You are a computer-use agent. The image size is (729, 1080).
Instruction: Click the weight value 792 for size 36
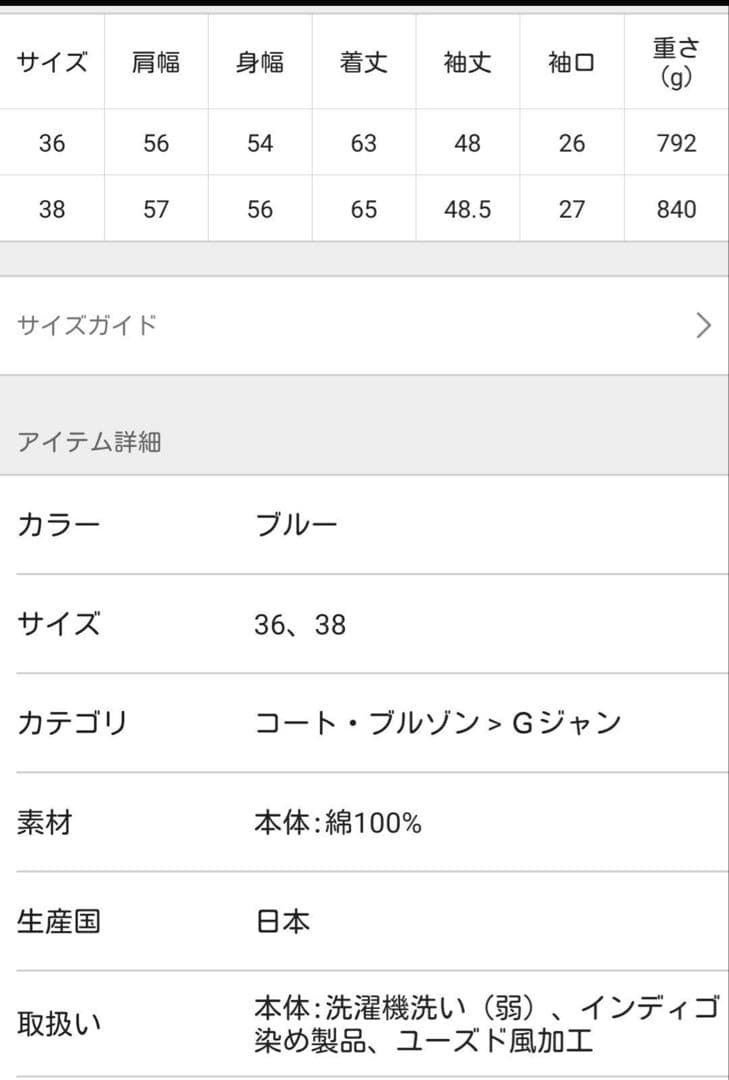click(x=675, y=143)
